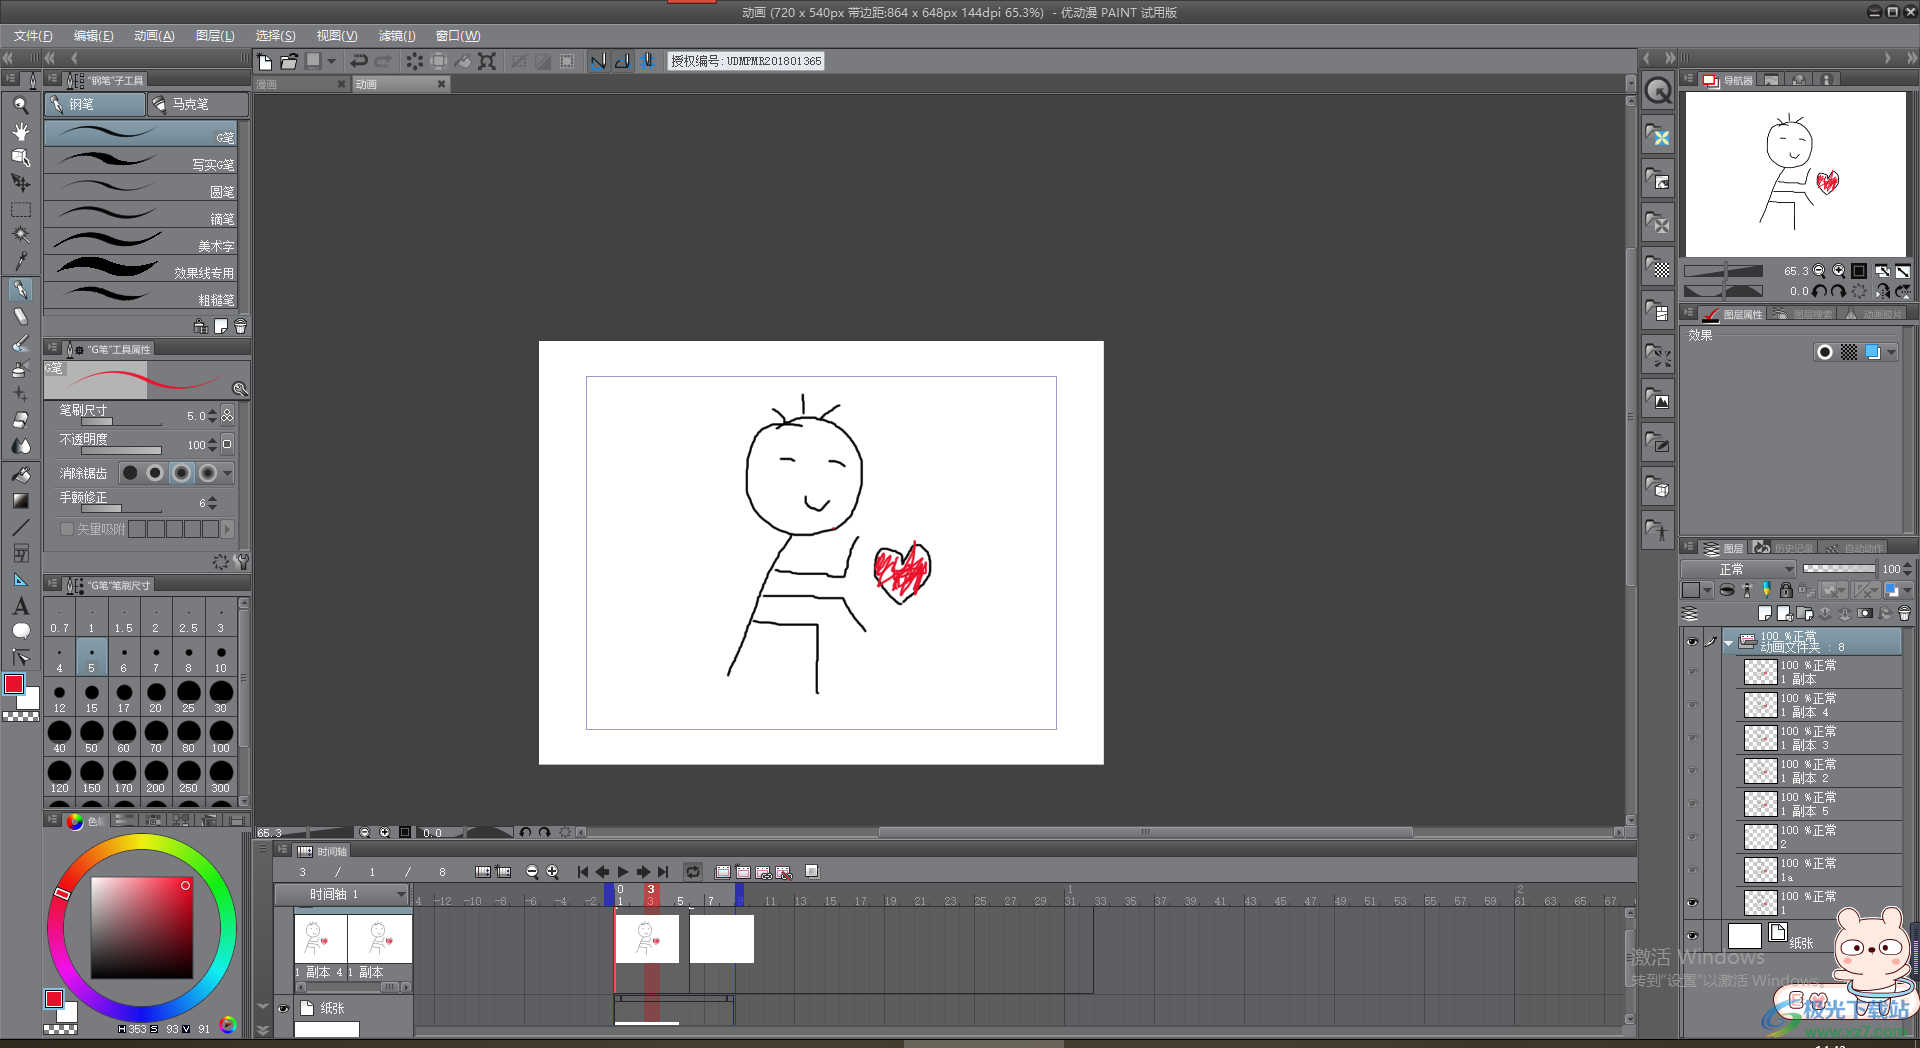The height and width of the screenshot is (1048, 1920).
Task: Expand the vector snap options arrow
Action: (x=228, y=529)
